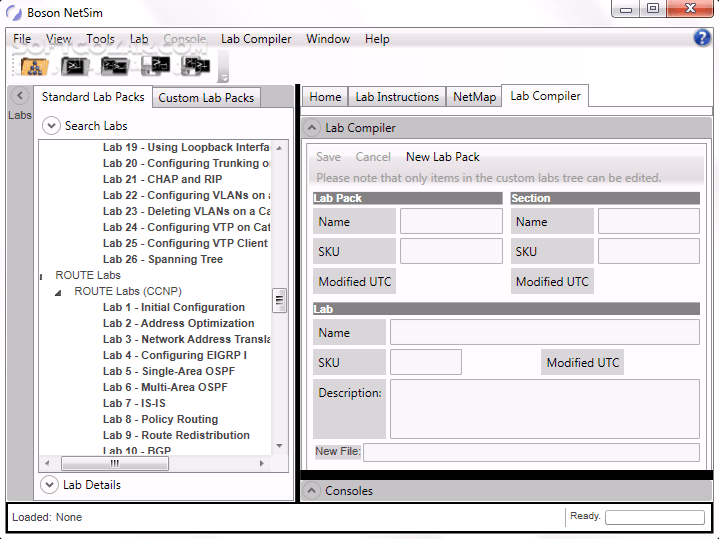Open the Help menu

tap(377, 39)
